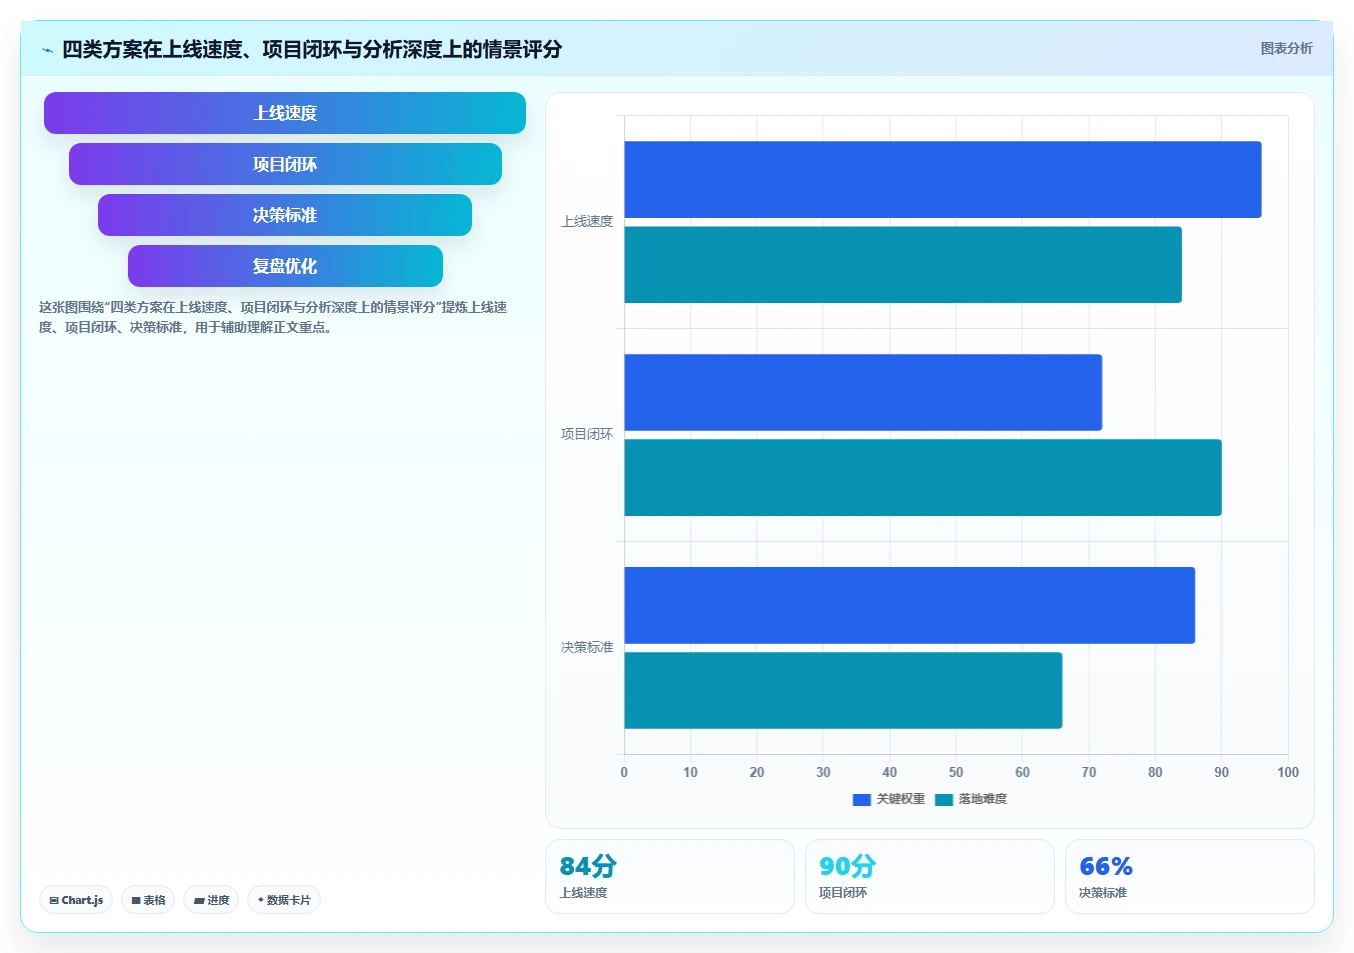Click the 50 tick on the x-axis
This screenshot has height=953, width=1354.
pos(956,772)
